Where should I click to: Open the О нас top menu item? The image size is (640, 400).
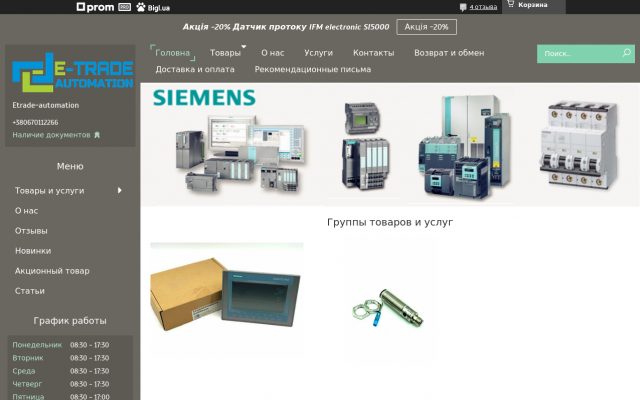coord(273,53)
